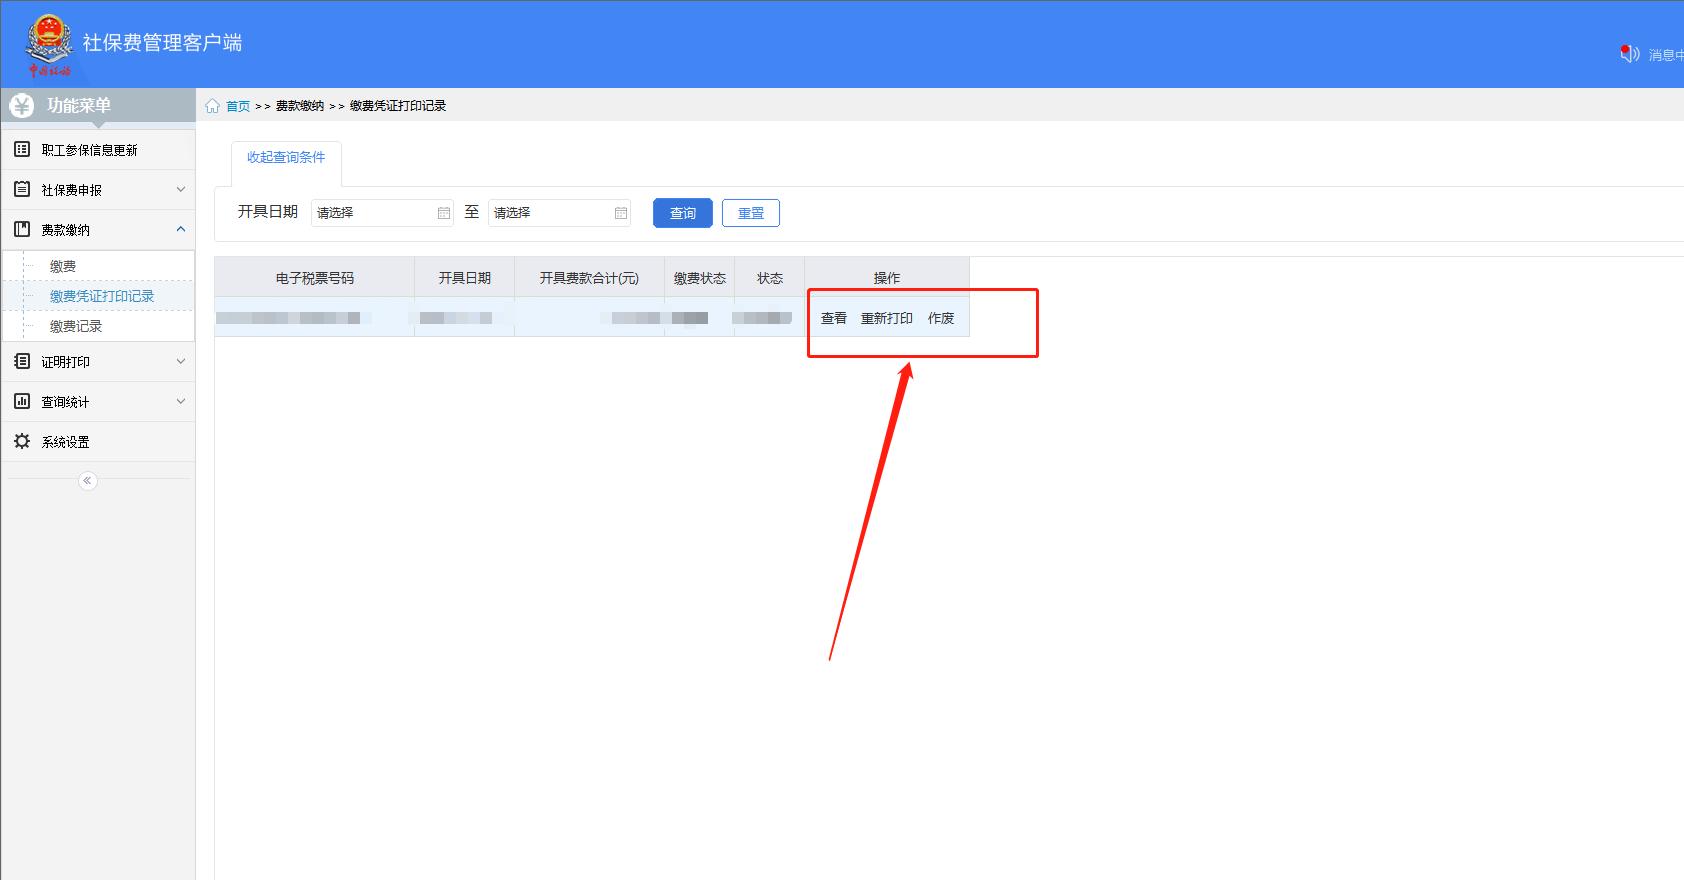
Task: Click the 查询统计 chart icon
Action: (22, 401)
